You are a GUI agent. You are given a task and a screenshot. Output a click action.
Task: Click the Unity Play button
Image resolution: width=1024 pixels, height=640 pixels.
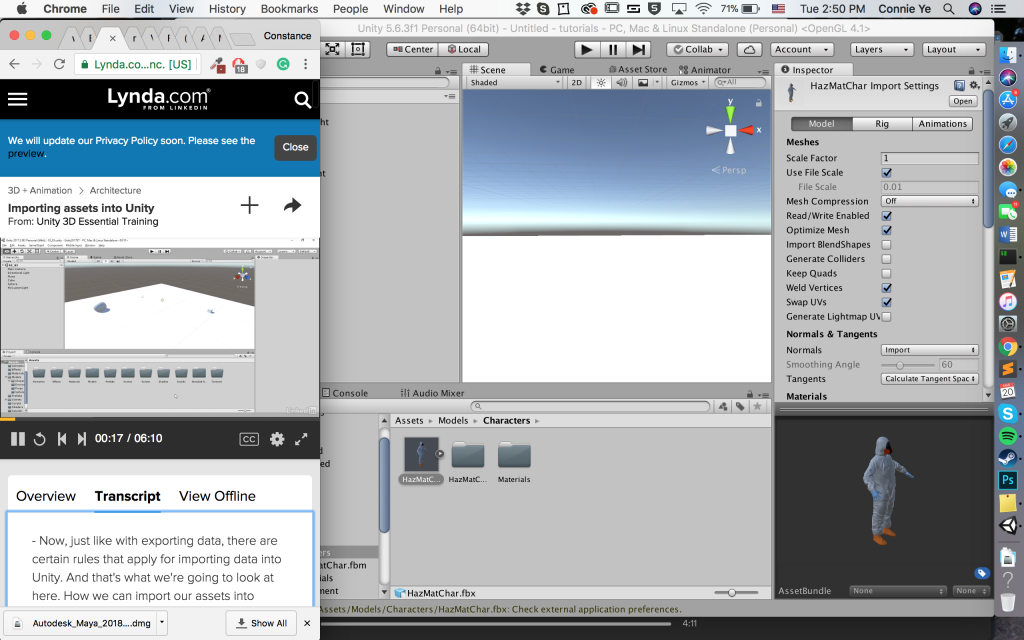[x=586, y=50]
